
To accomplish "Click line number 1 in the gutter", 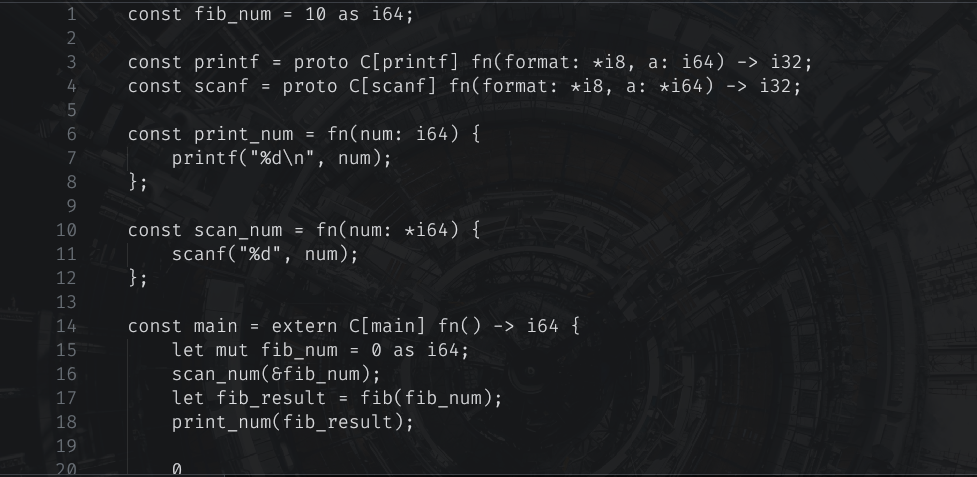I will coord(70,15).
